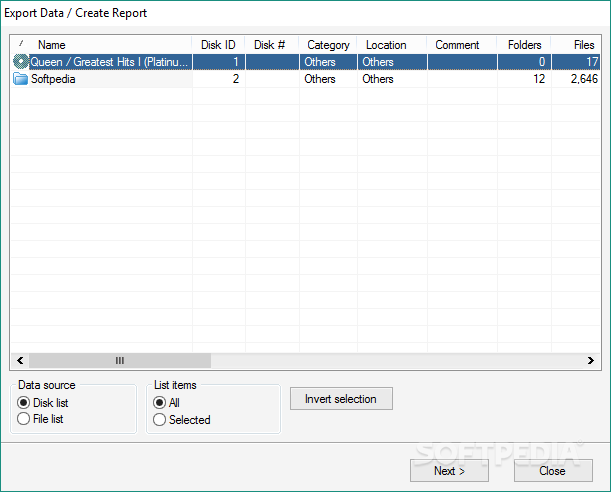Choose Selected list items only

click(182, 420)
